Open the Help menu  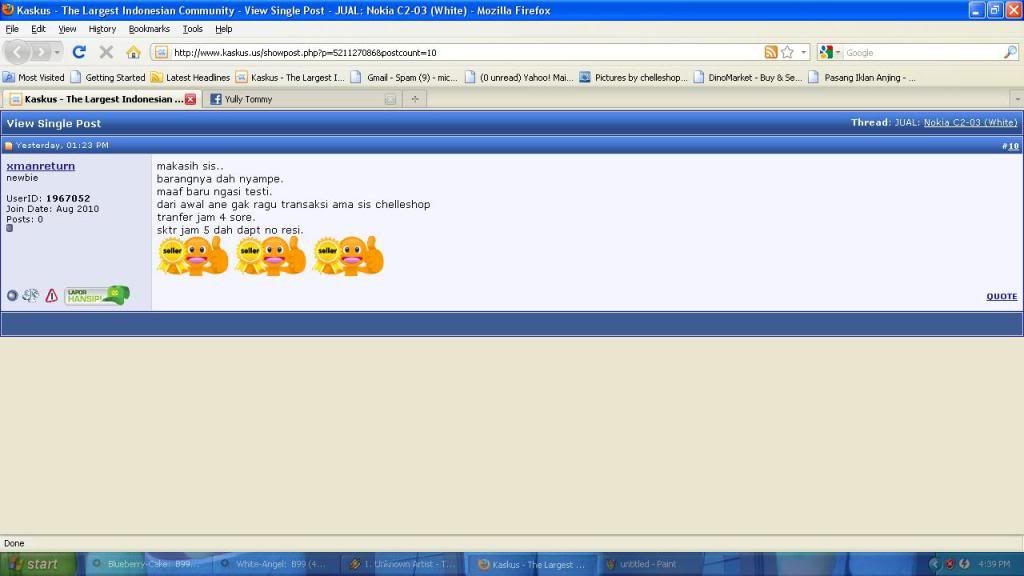tap(224, 29)
